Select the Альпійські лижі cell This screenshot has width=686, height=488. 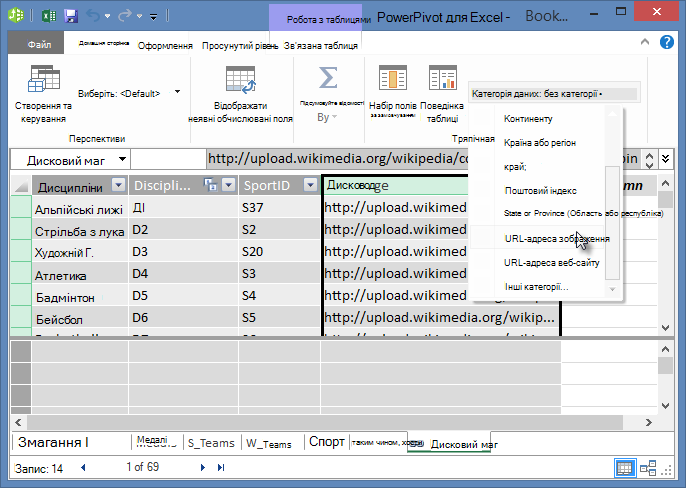80,208
